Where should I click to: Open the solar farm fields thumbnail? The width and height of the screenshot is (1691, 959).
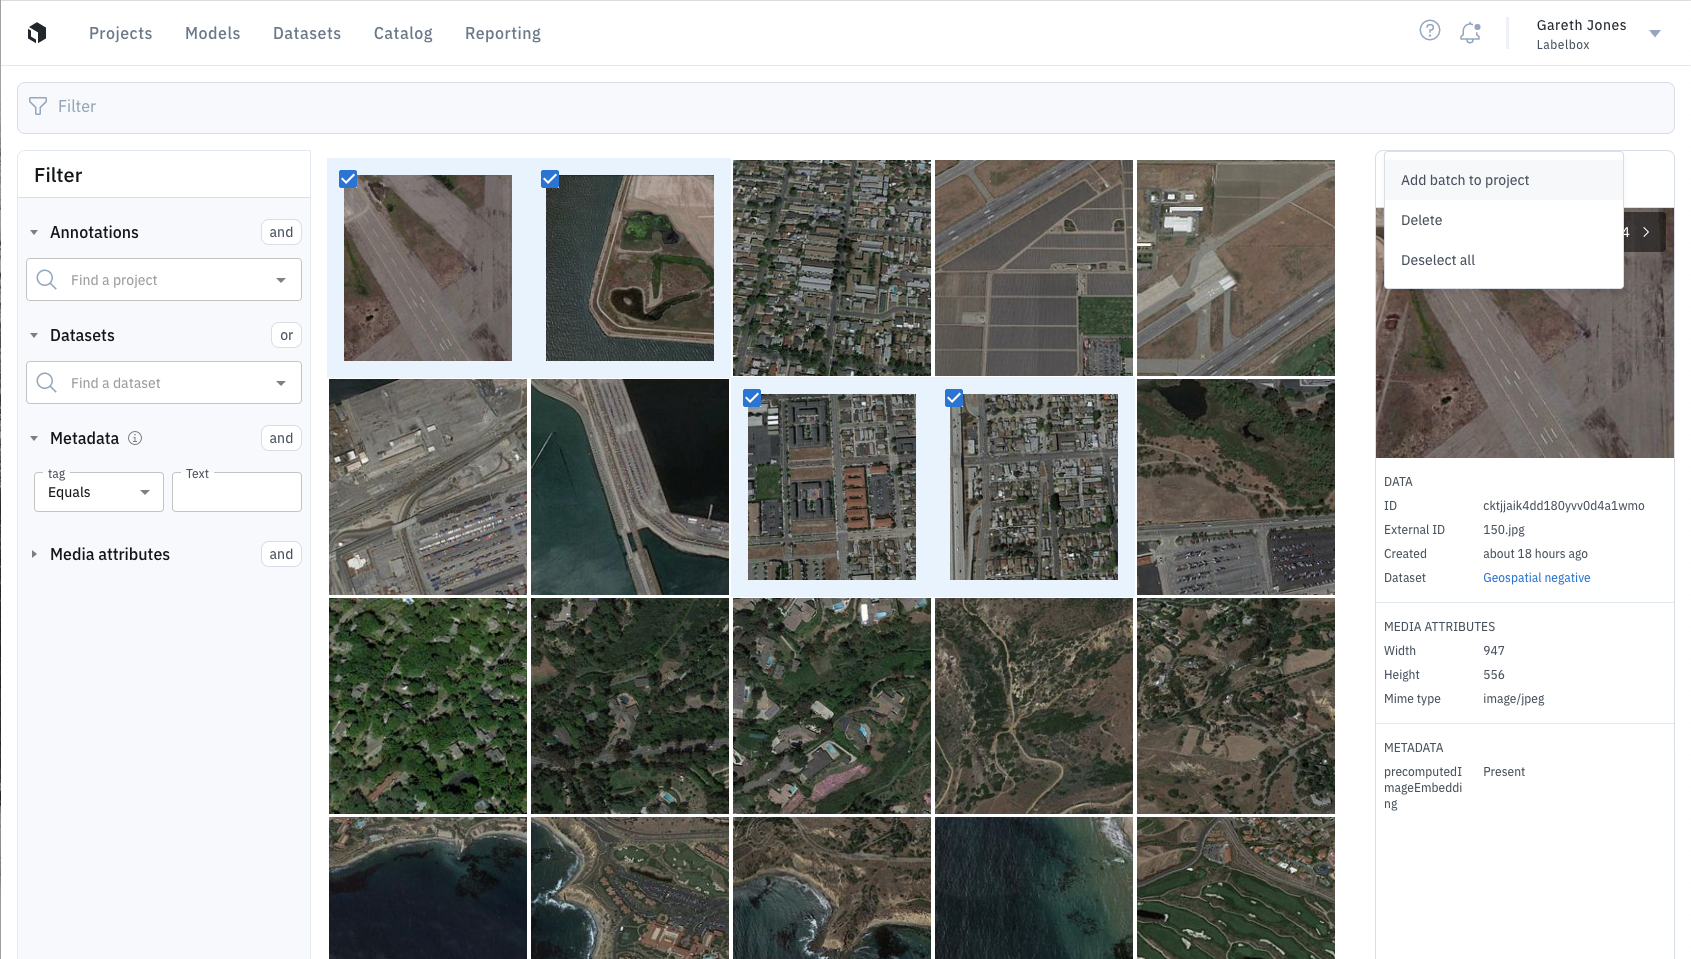(1034, 268)
